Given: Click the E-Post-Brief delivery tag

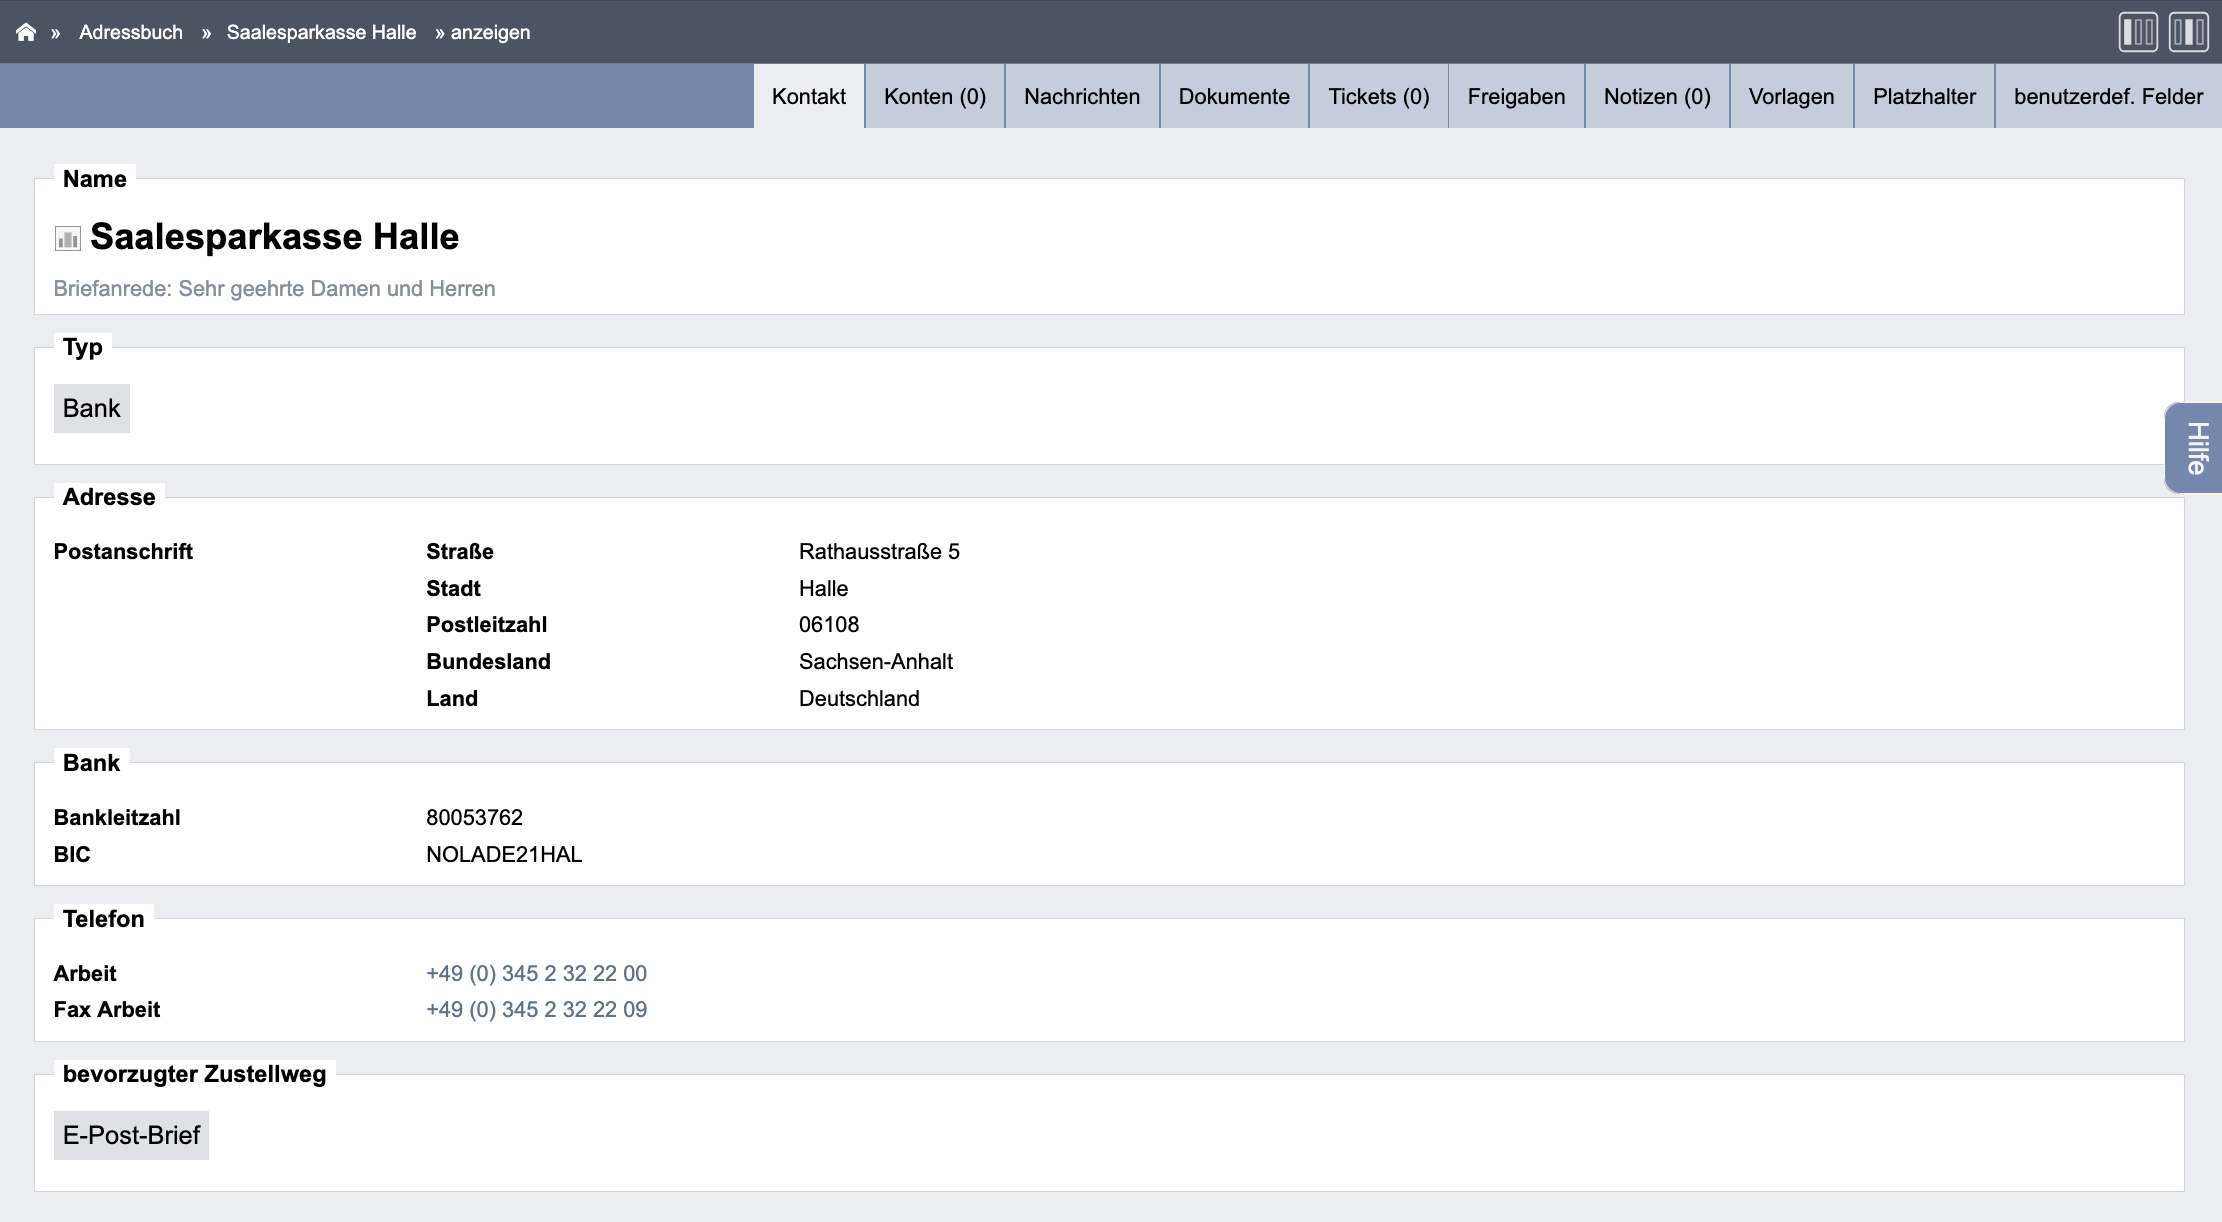Looking at the screenshot, I should [x=131, y=1135].
